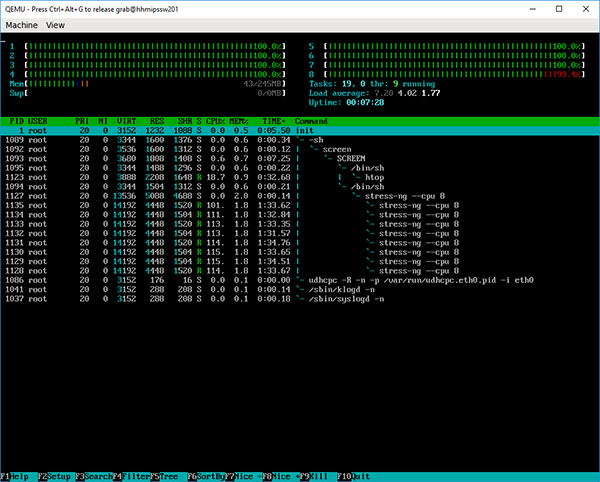Select the -sh process row PID 1089
The image size is (600, 482).
[300, 140]
